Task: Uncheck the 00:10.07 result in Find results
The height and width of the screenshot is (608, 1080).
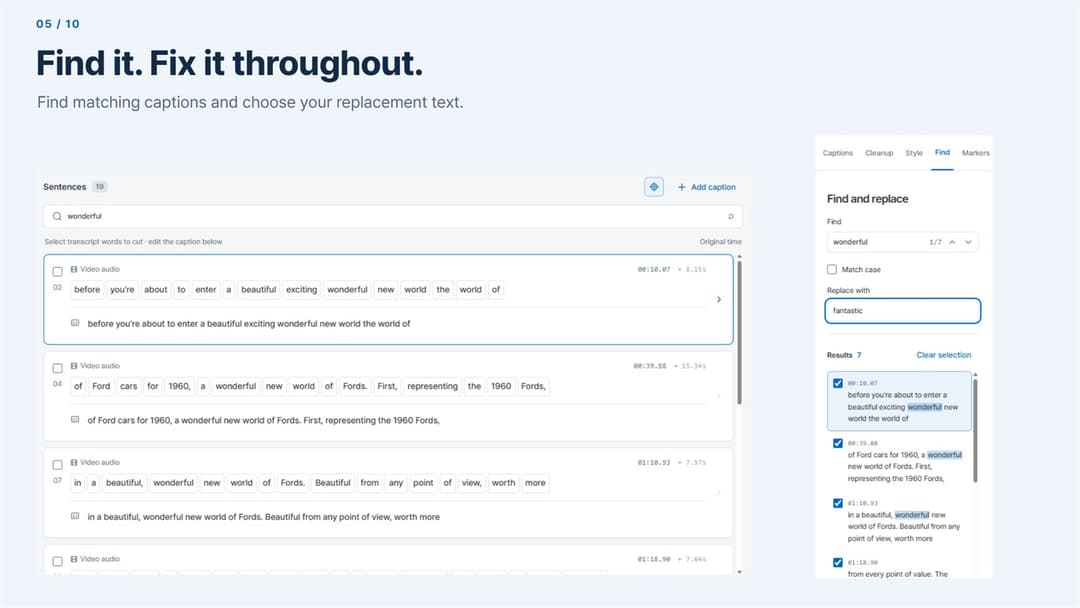Action: pos(838,383)
